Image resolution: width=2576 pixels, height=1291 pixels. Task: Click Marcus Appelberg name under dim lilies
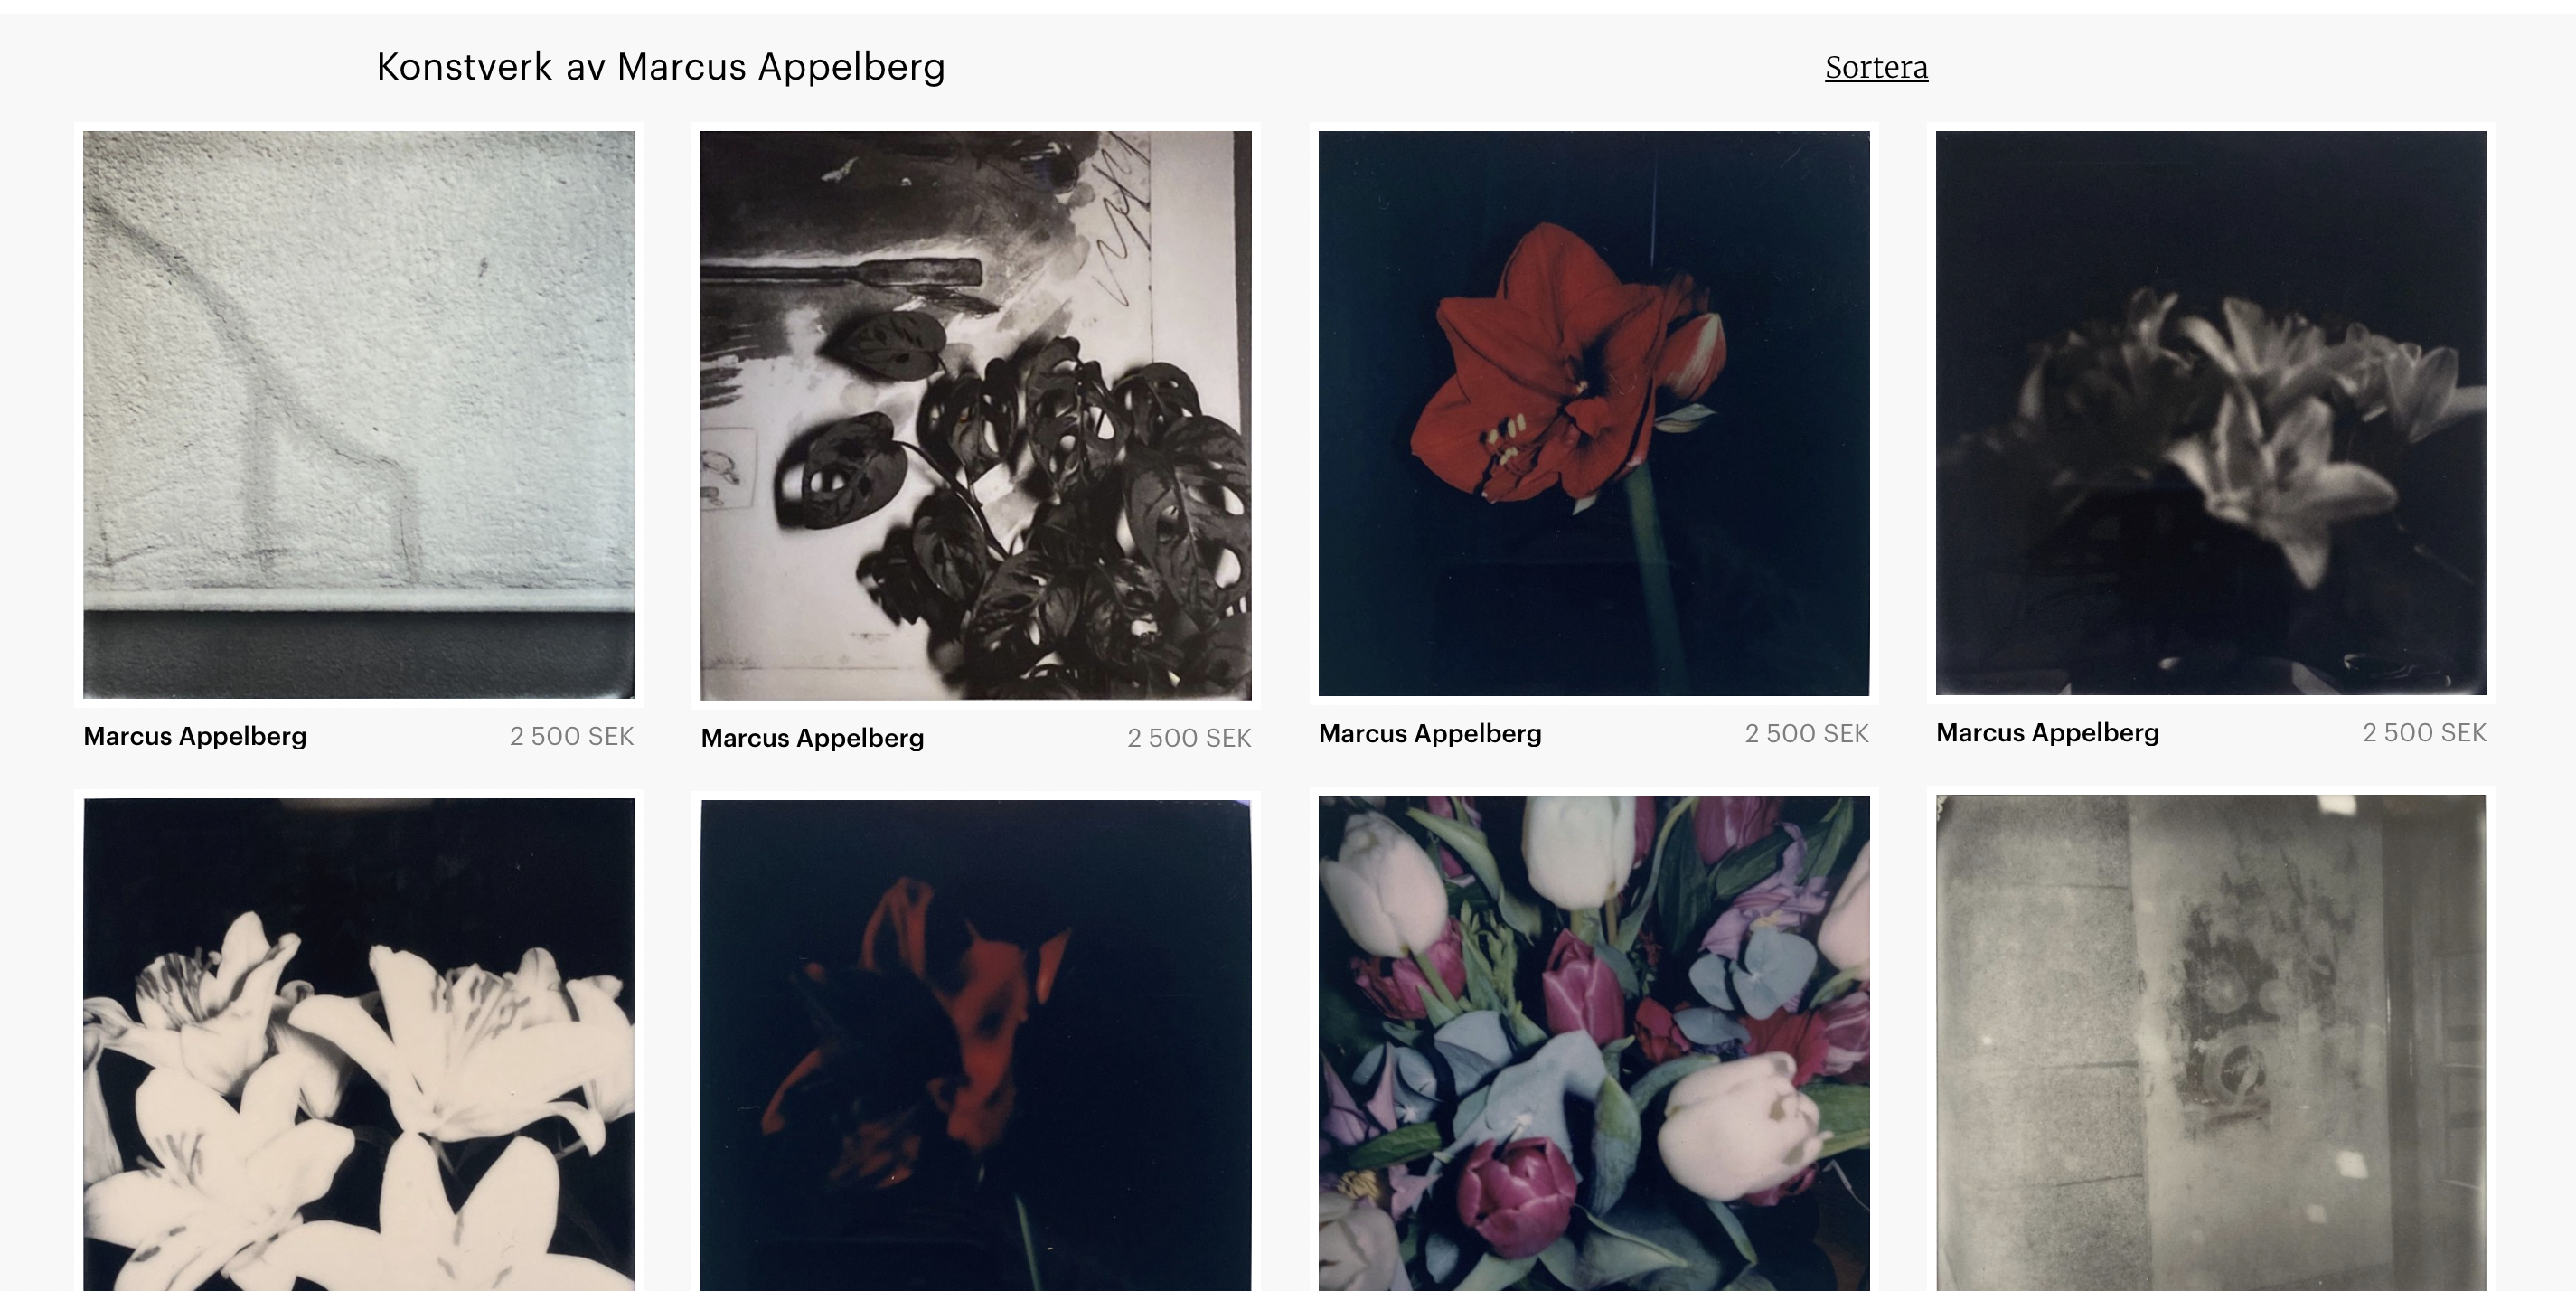pyautogui.click(x=2047, y=732)
